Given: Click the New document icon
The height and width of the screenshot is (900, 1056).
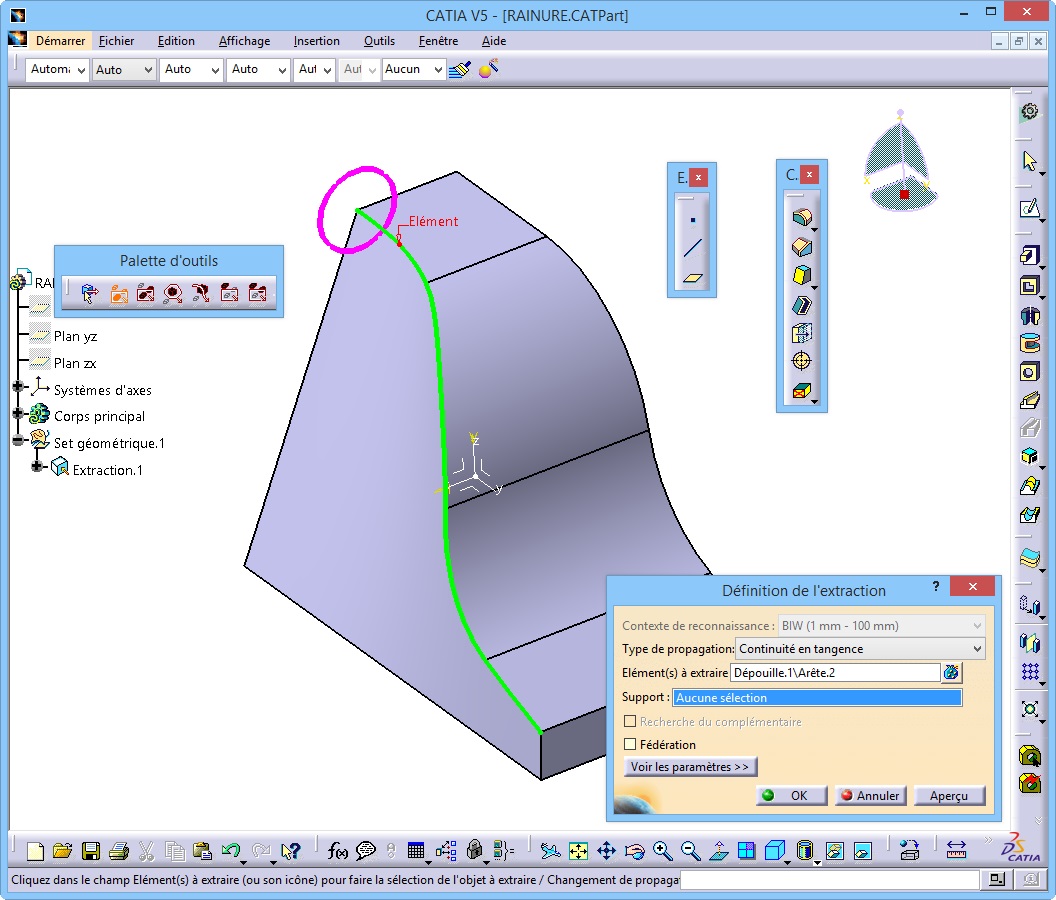Looking at the screenshot, I should tap(35, 851).
